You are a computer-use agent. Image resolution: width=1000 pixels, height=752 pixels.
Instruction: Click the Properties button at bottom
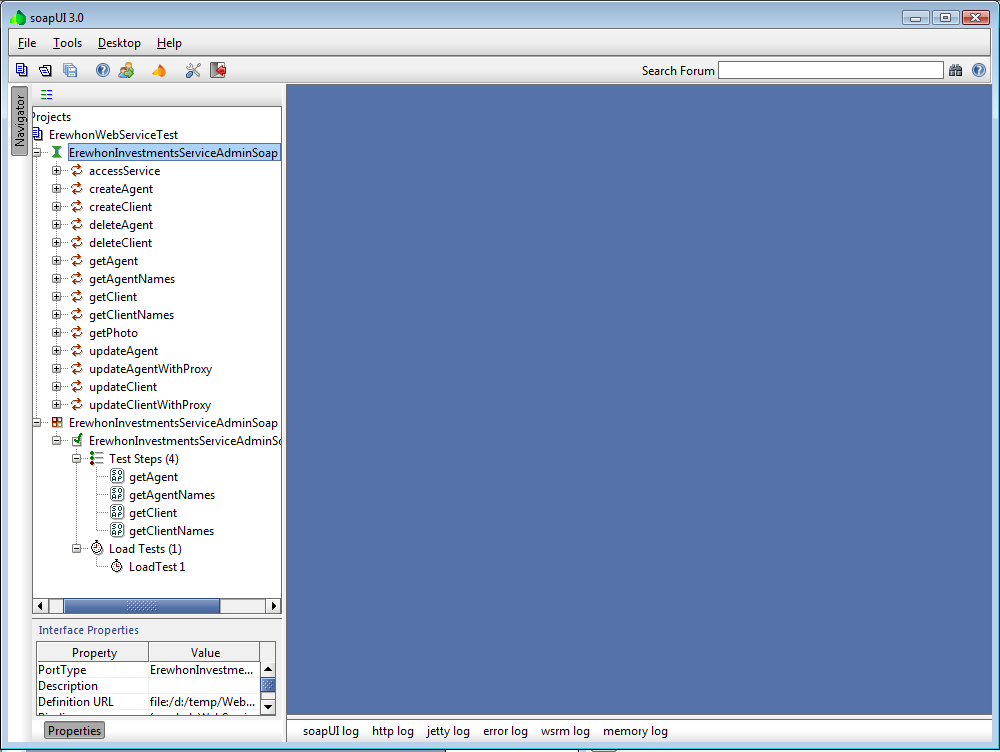point(75,731)
